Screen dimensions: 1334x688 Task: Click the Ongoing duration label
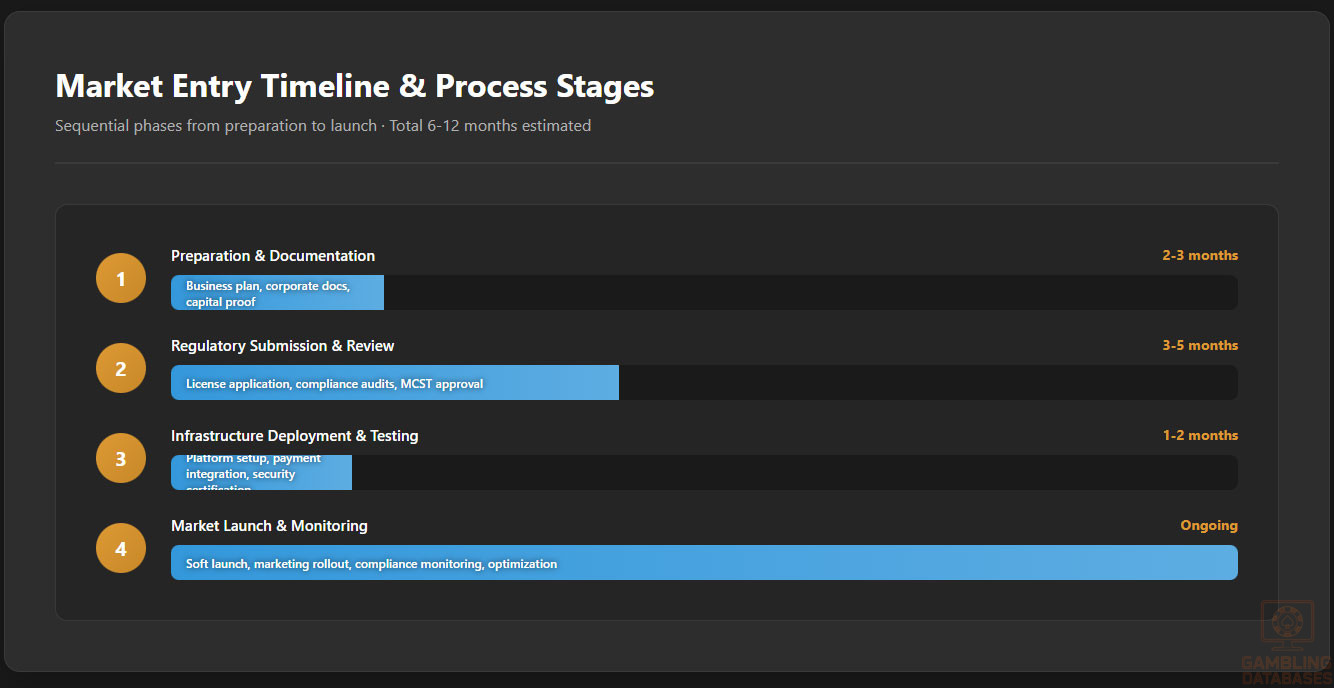(1208, 526)
